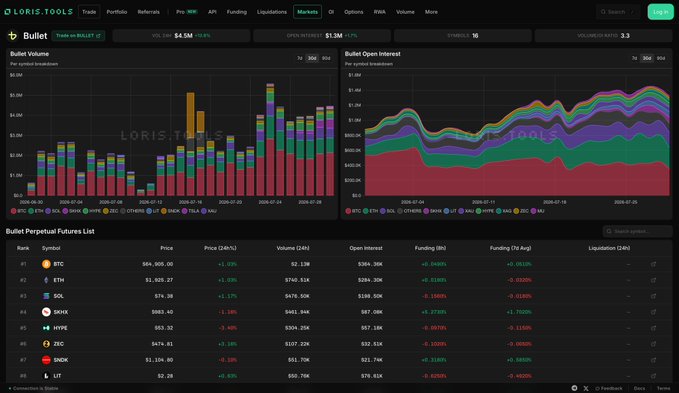Toggle BTC series in Open Interest legend
This screenshot has height=393, width=679.
[x=353, y=211]
